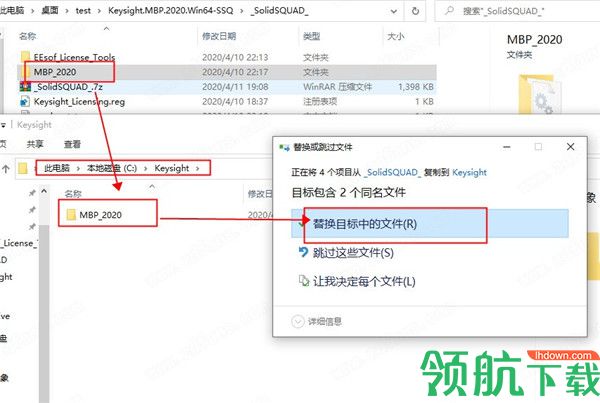600x403 pixels.
Task: Select the MBP_2020 folder in Keysight window
Action: (100, 215)
